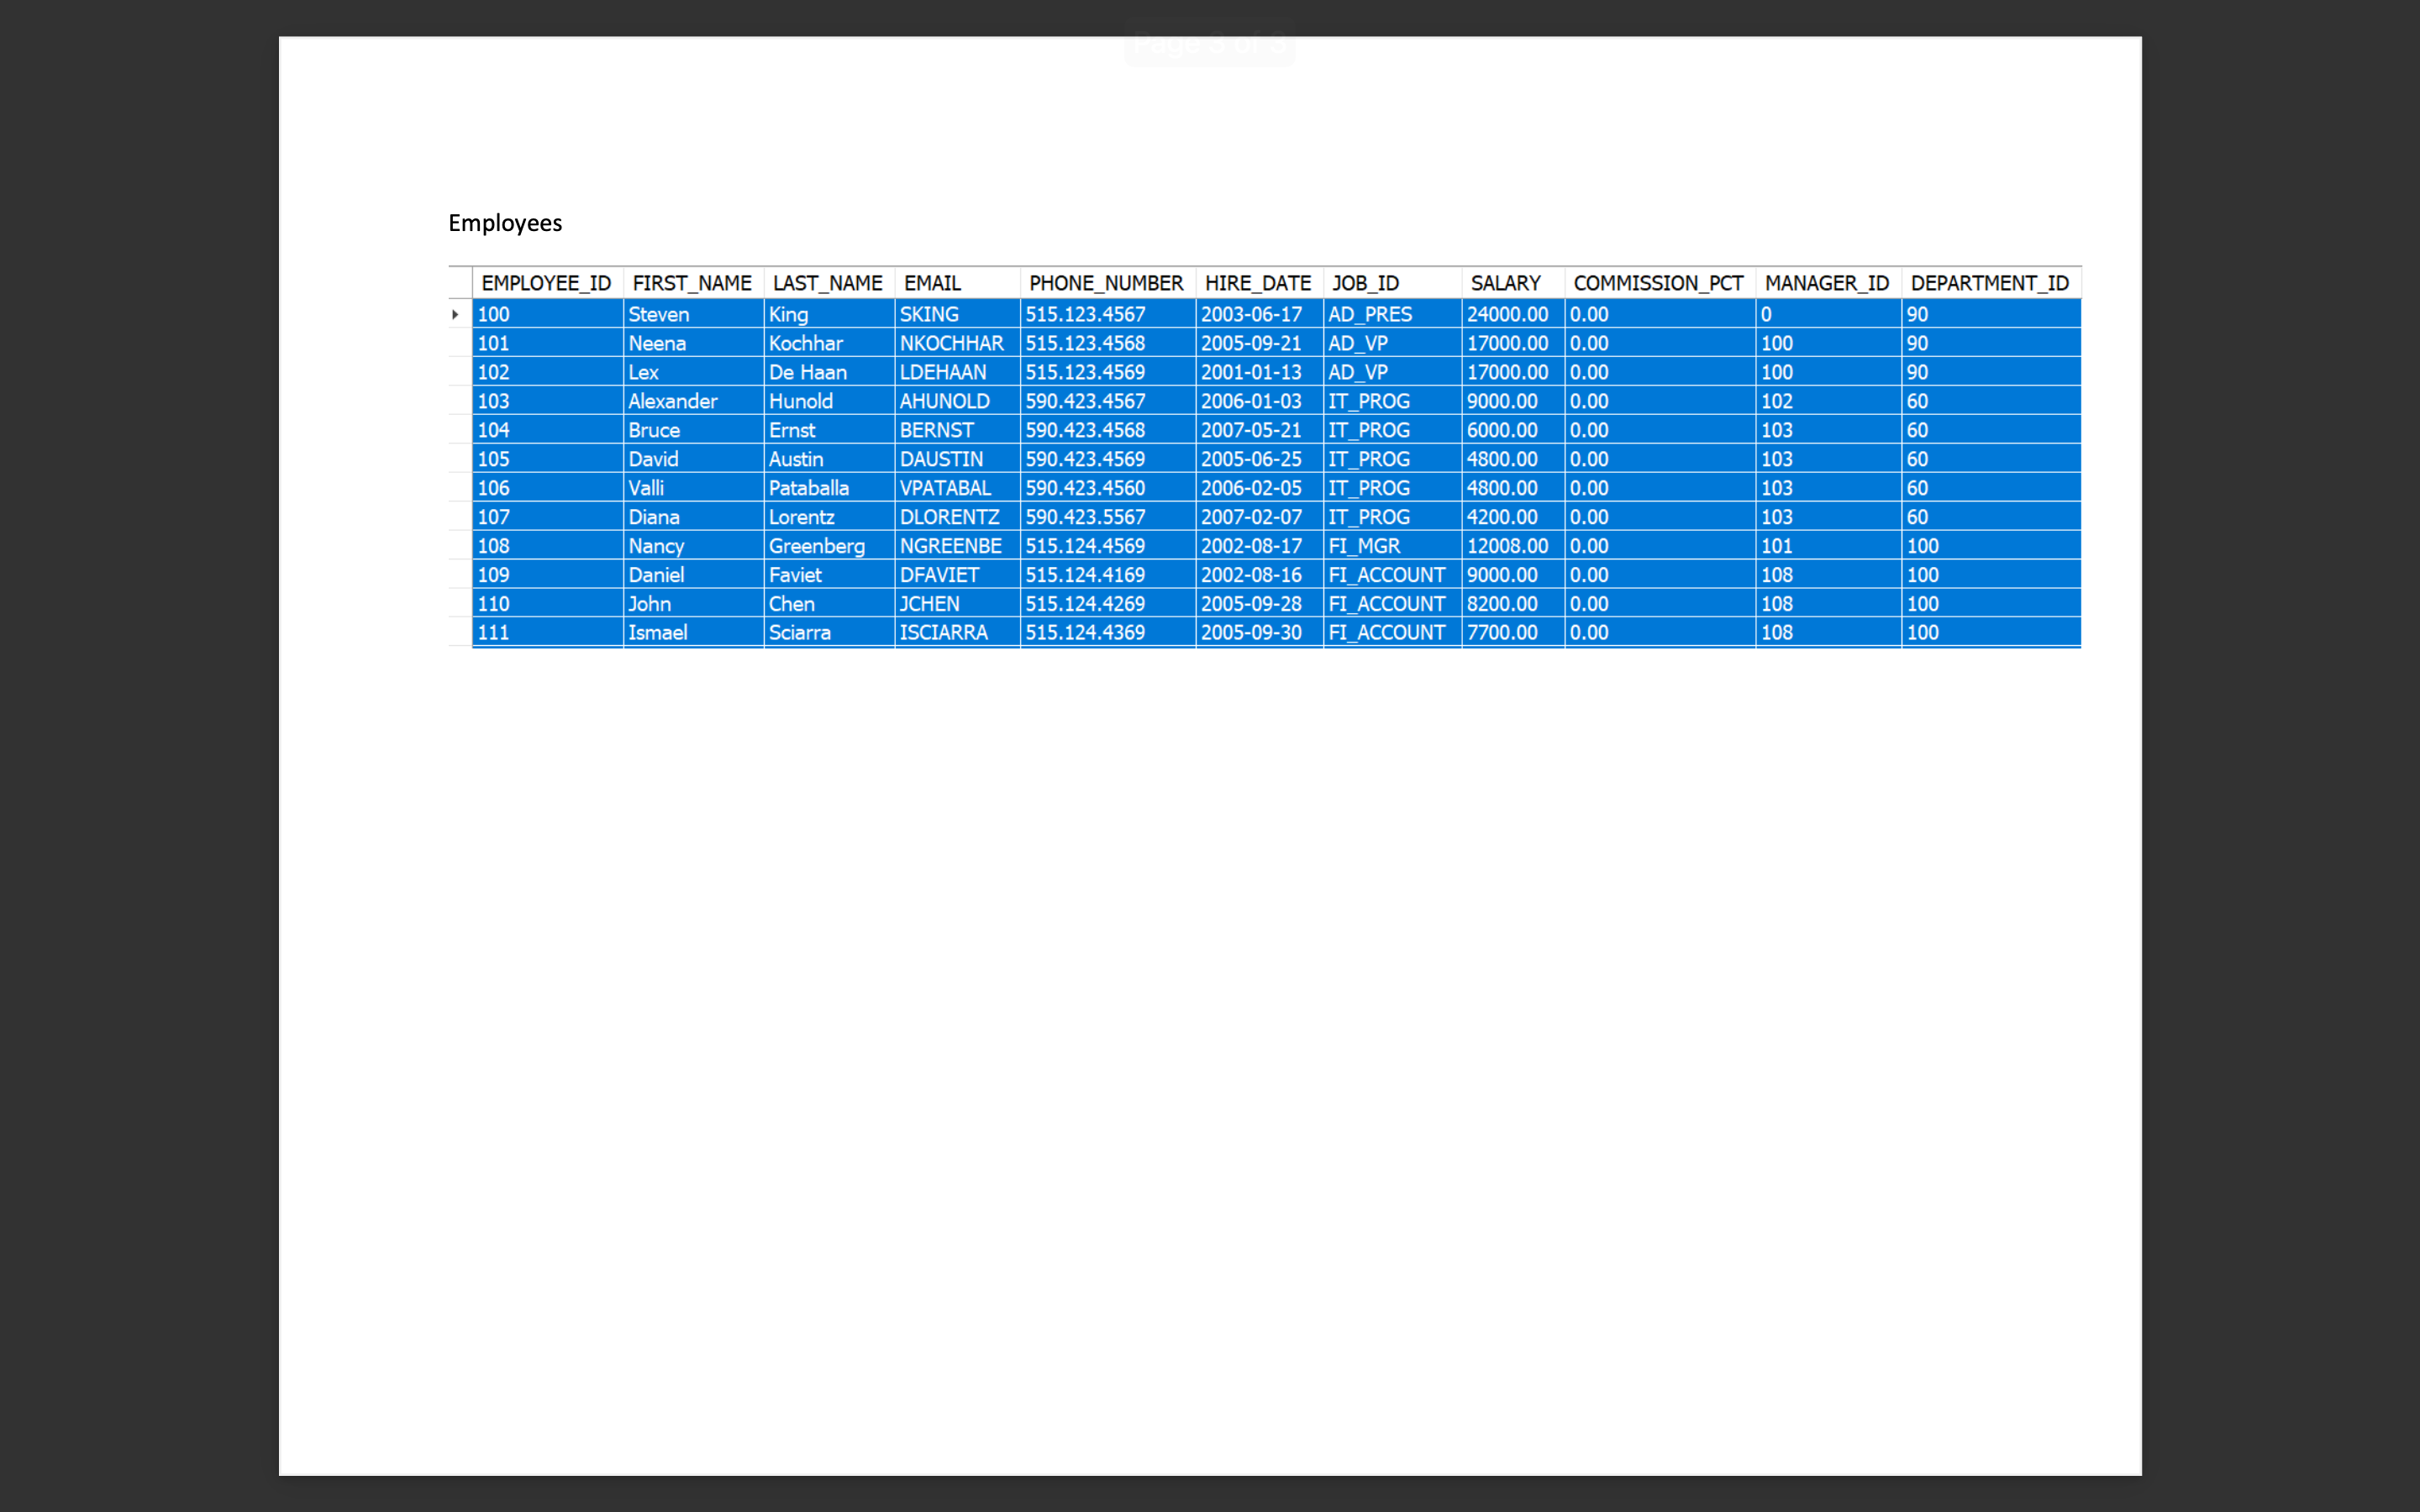The image size is (2420, 1512).
Task: Click the MANAGER_ID column header
Action: pos(1826,283)
